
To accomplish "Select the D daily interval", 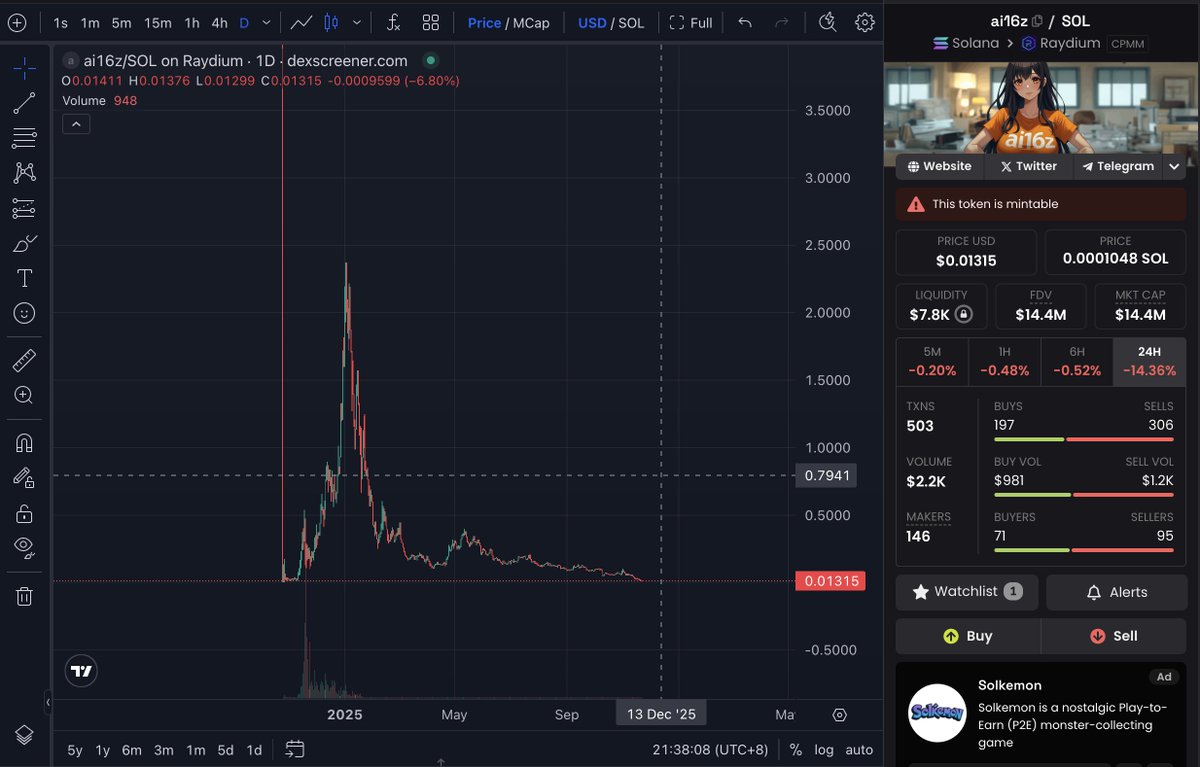I will click(x=244, y=22).
